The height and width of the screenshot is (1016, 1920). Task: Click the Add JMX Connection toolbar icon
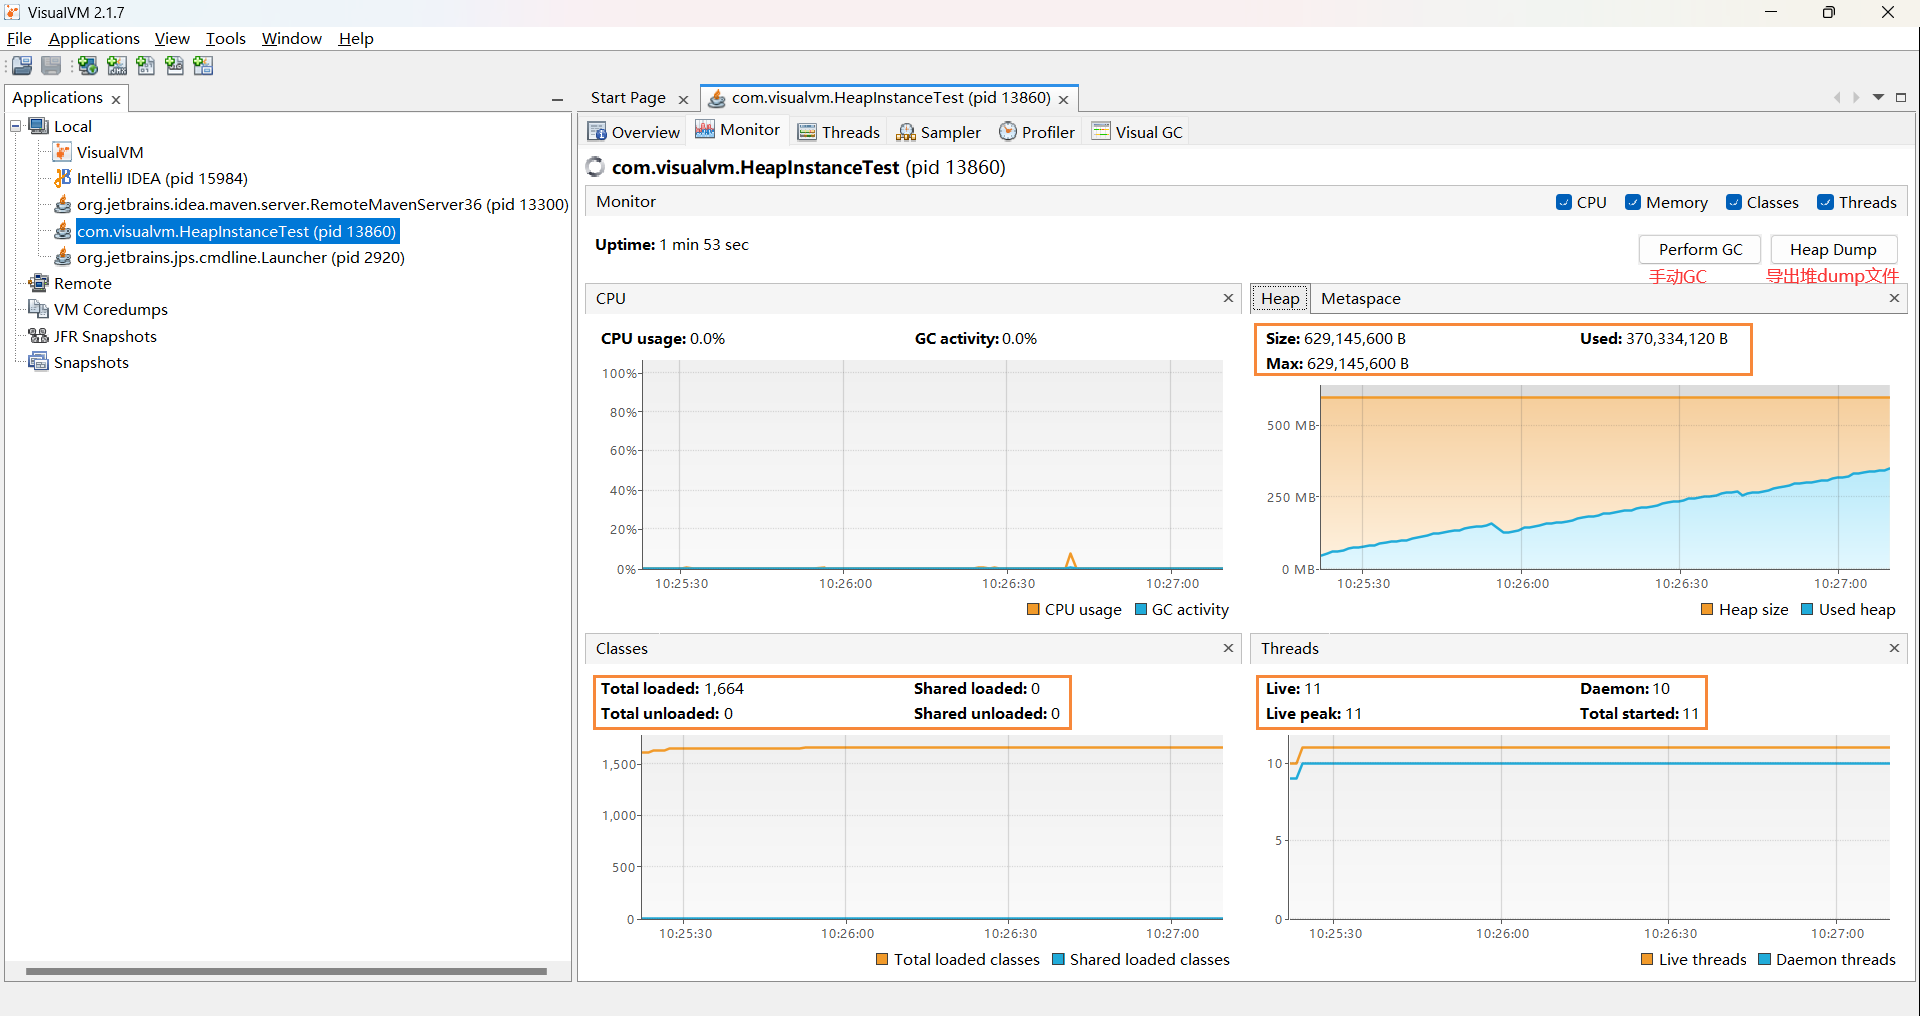click(117, 66)
